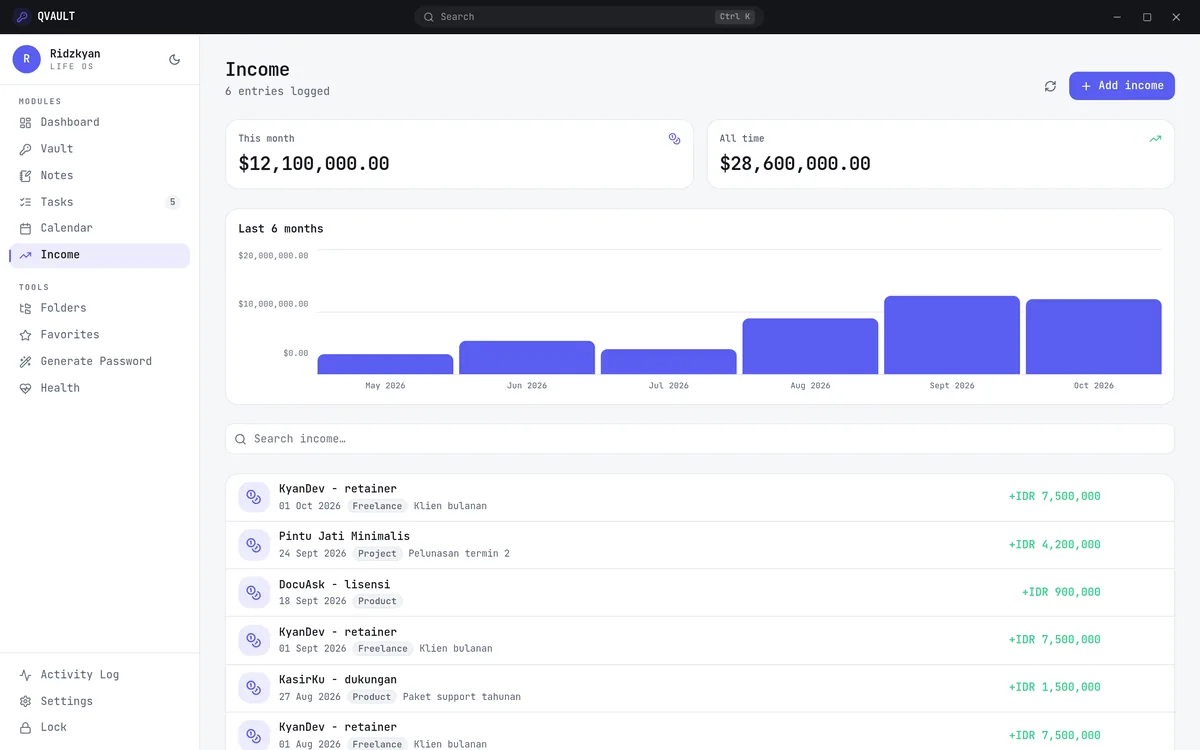Lock the vault via Lock label
This screenshot has width=1200, height=750.
[54, 728]
